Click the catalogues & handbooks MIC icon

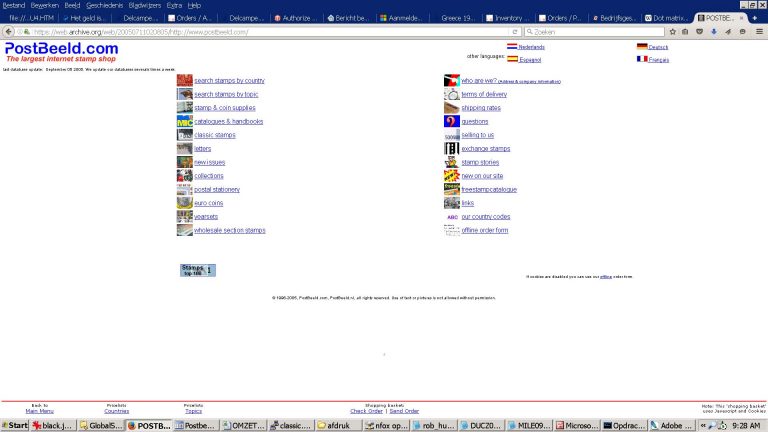(184, 121)
